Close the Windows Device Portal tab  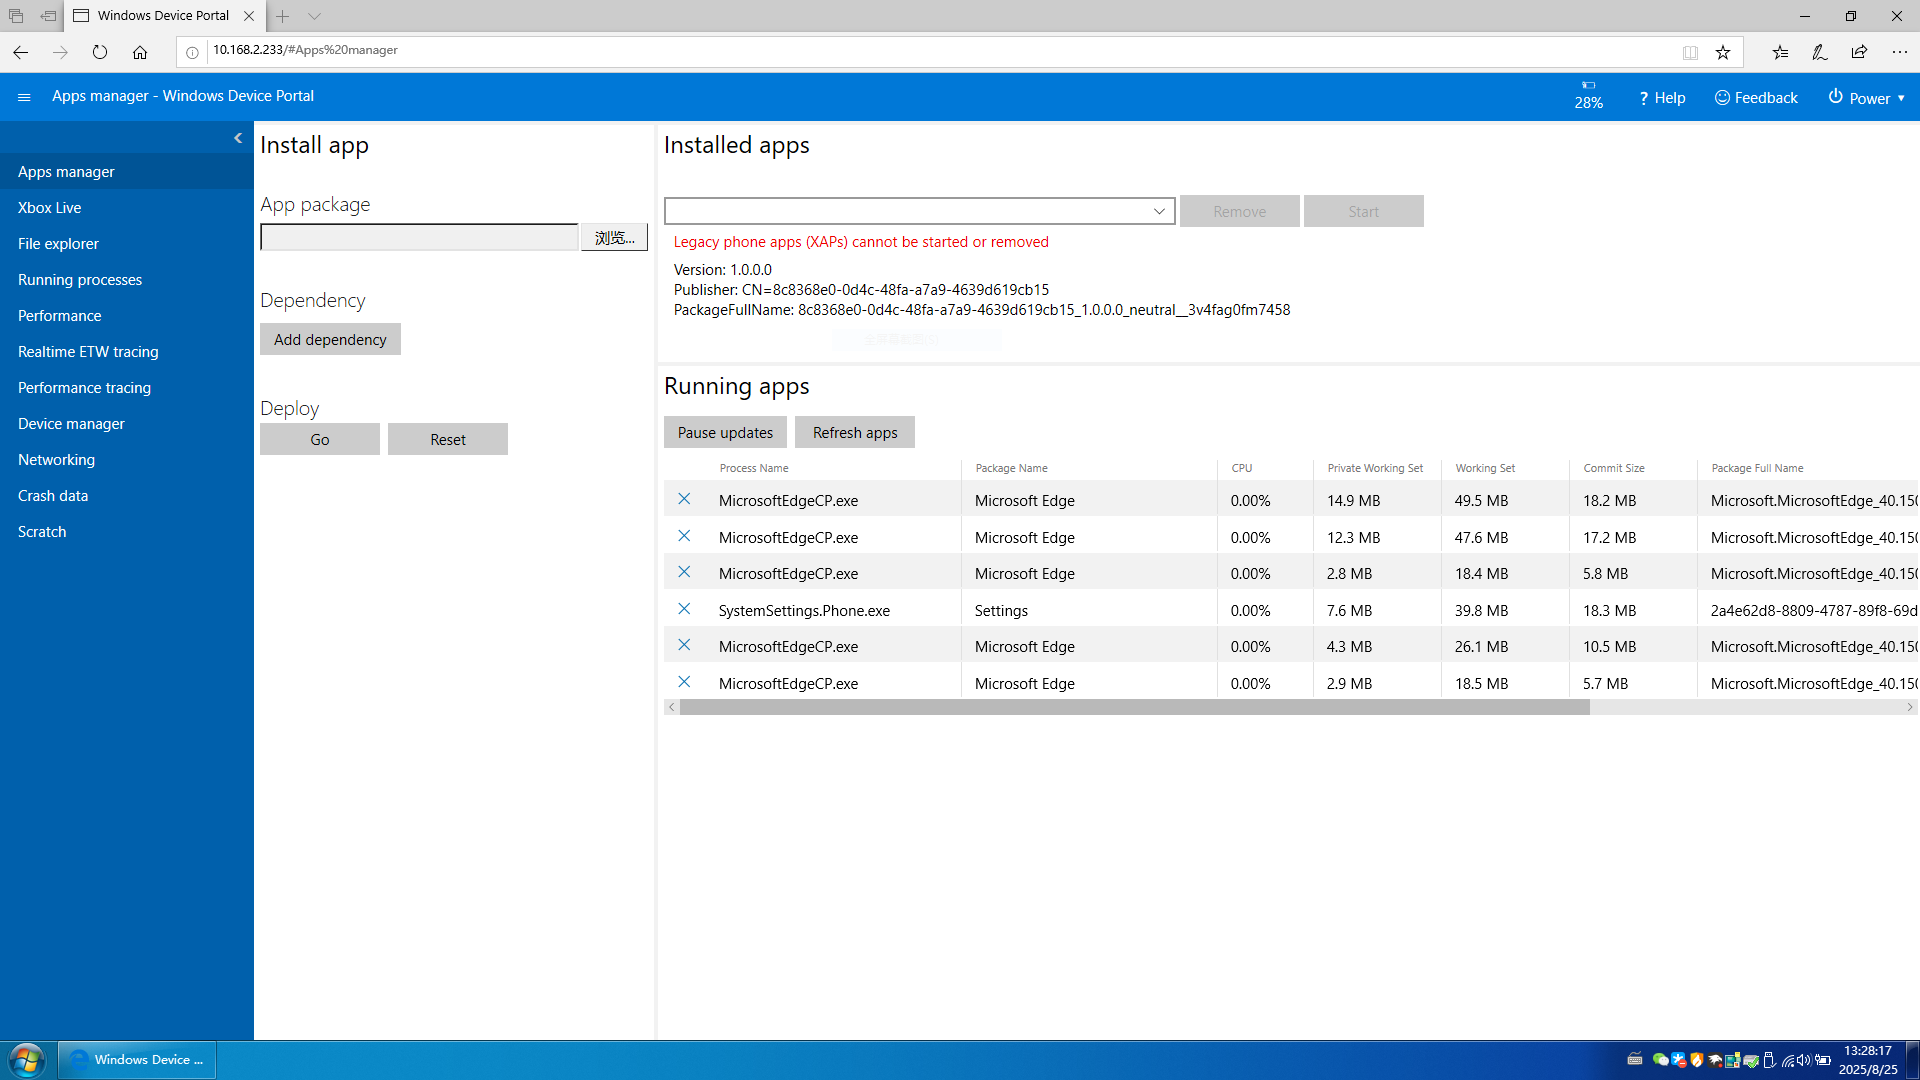pyautogui.click(x=249, y=16)
